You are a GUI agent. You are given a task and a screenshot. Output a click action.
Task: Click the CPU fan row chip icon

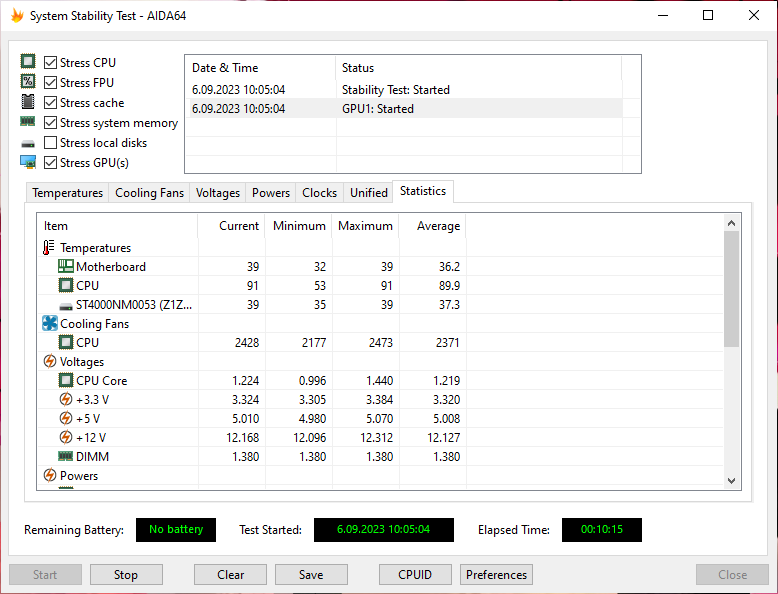[65, 342]
